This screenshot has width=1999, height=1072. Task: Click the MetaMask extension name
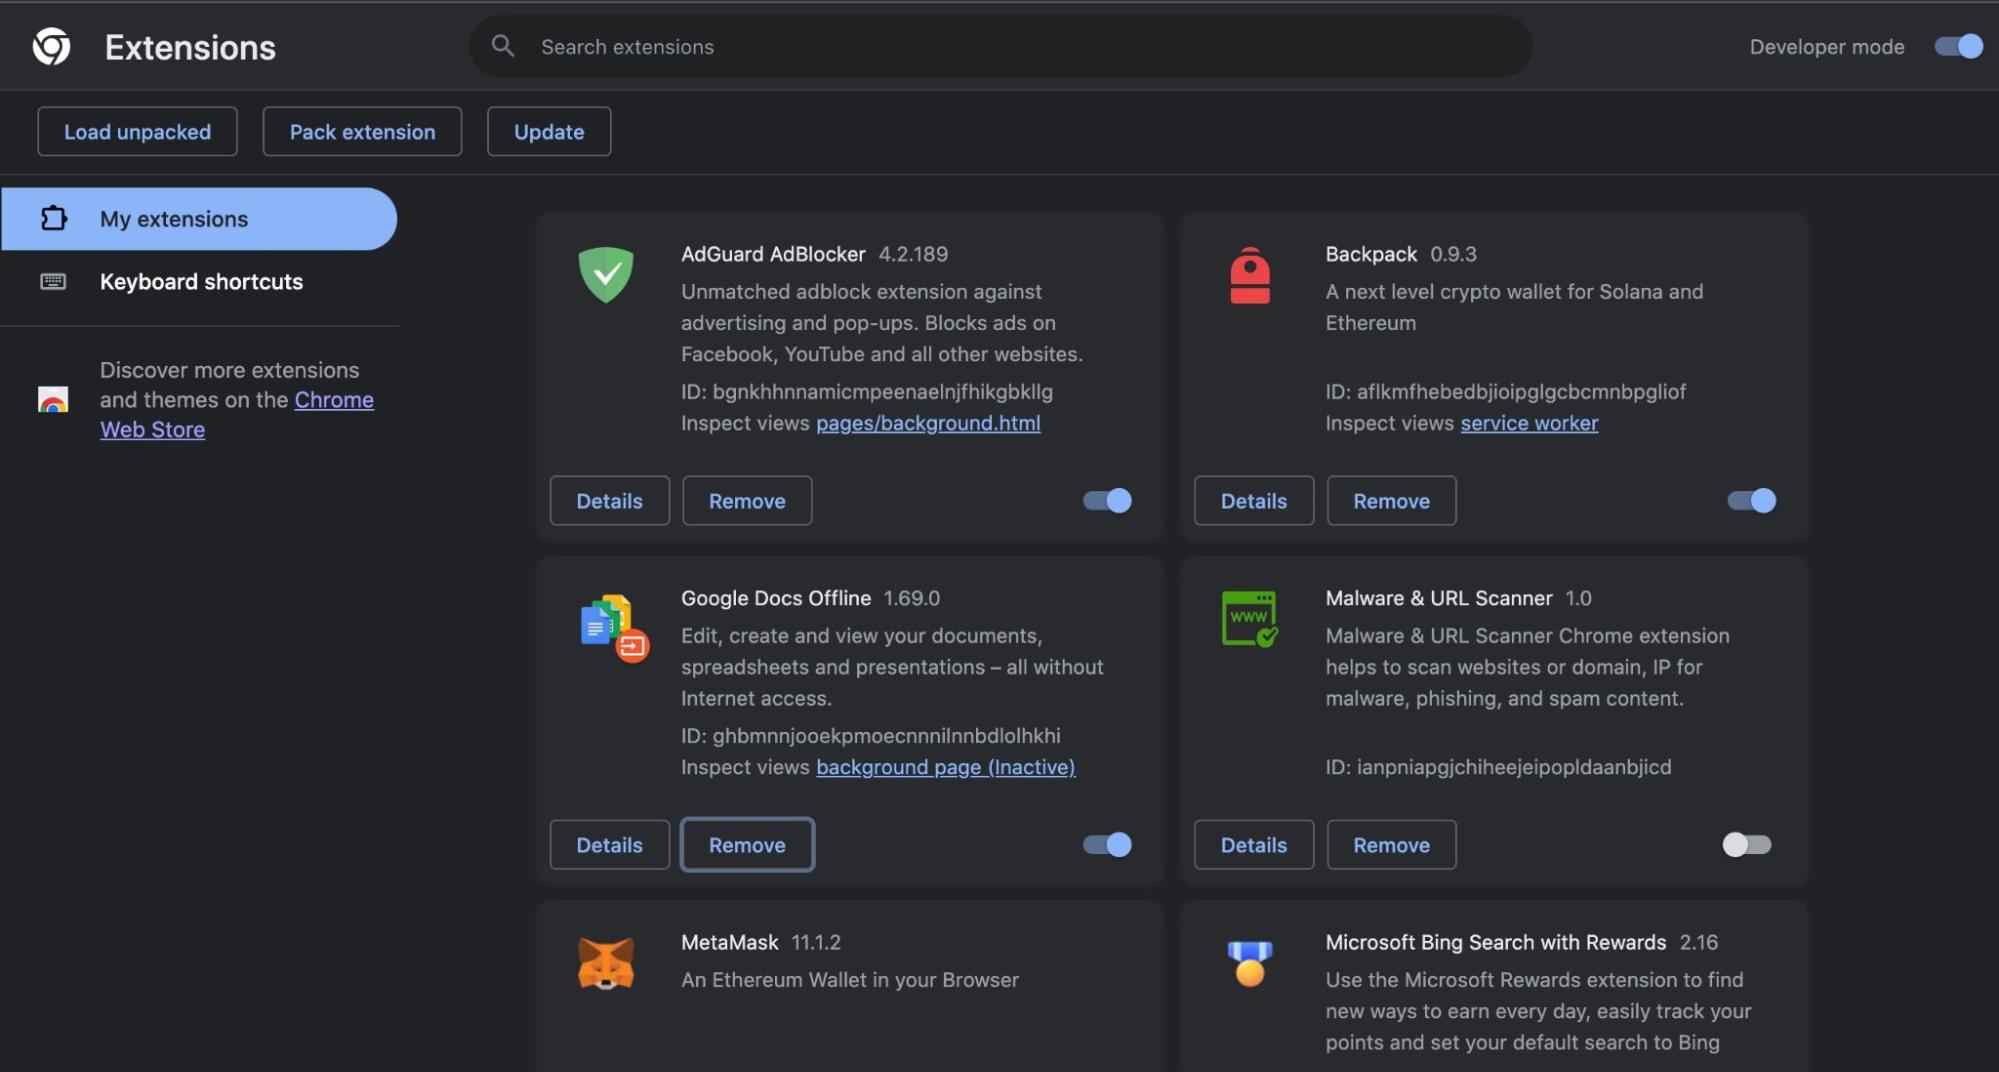click(729, 942)
